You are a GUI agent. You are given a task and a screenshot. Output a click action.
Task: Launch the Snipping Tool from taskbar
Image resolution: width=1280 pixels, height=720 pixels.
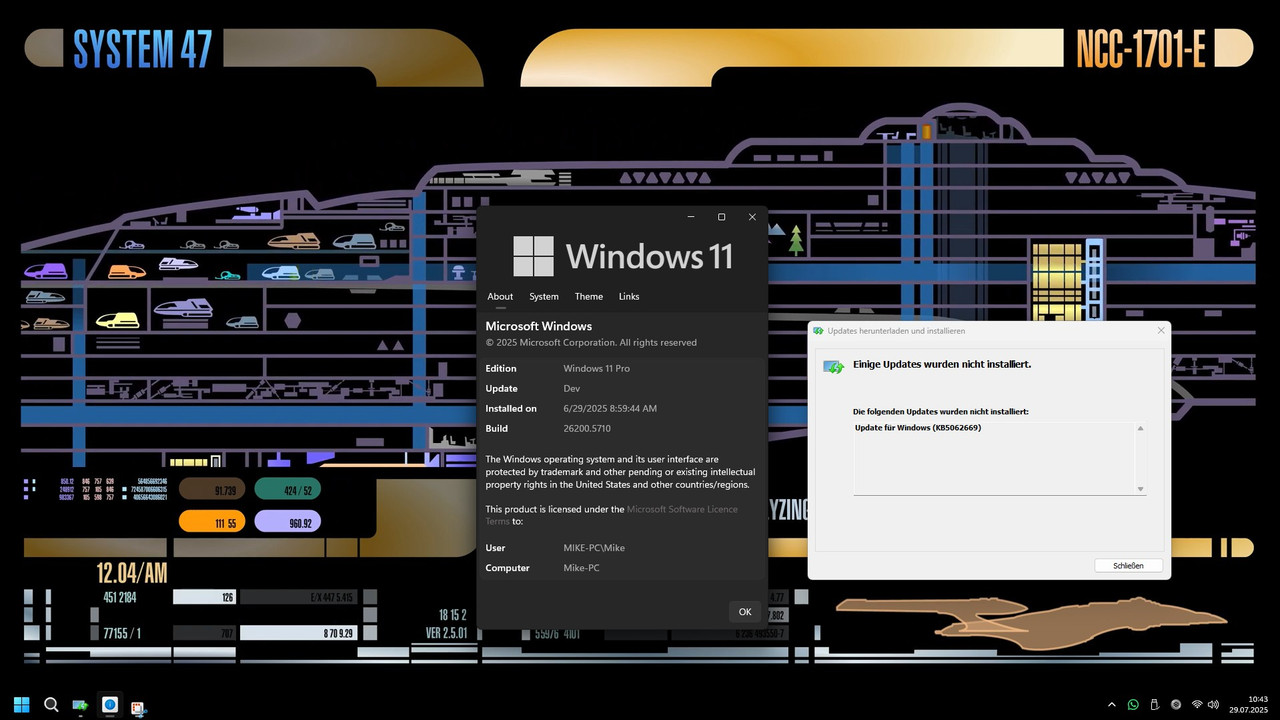(139, 706)
